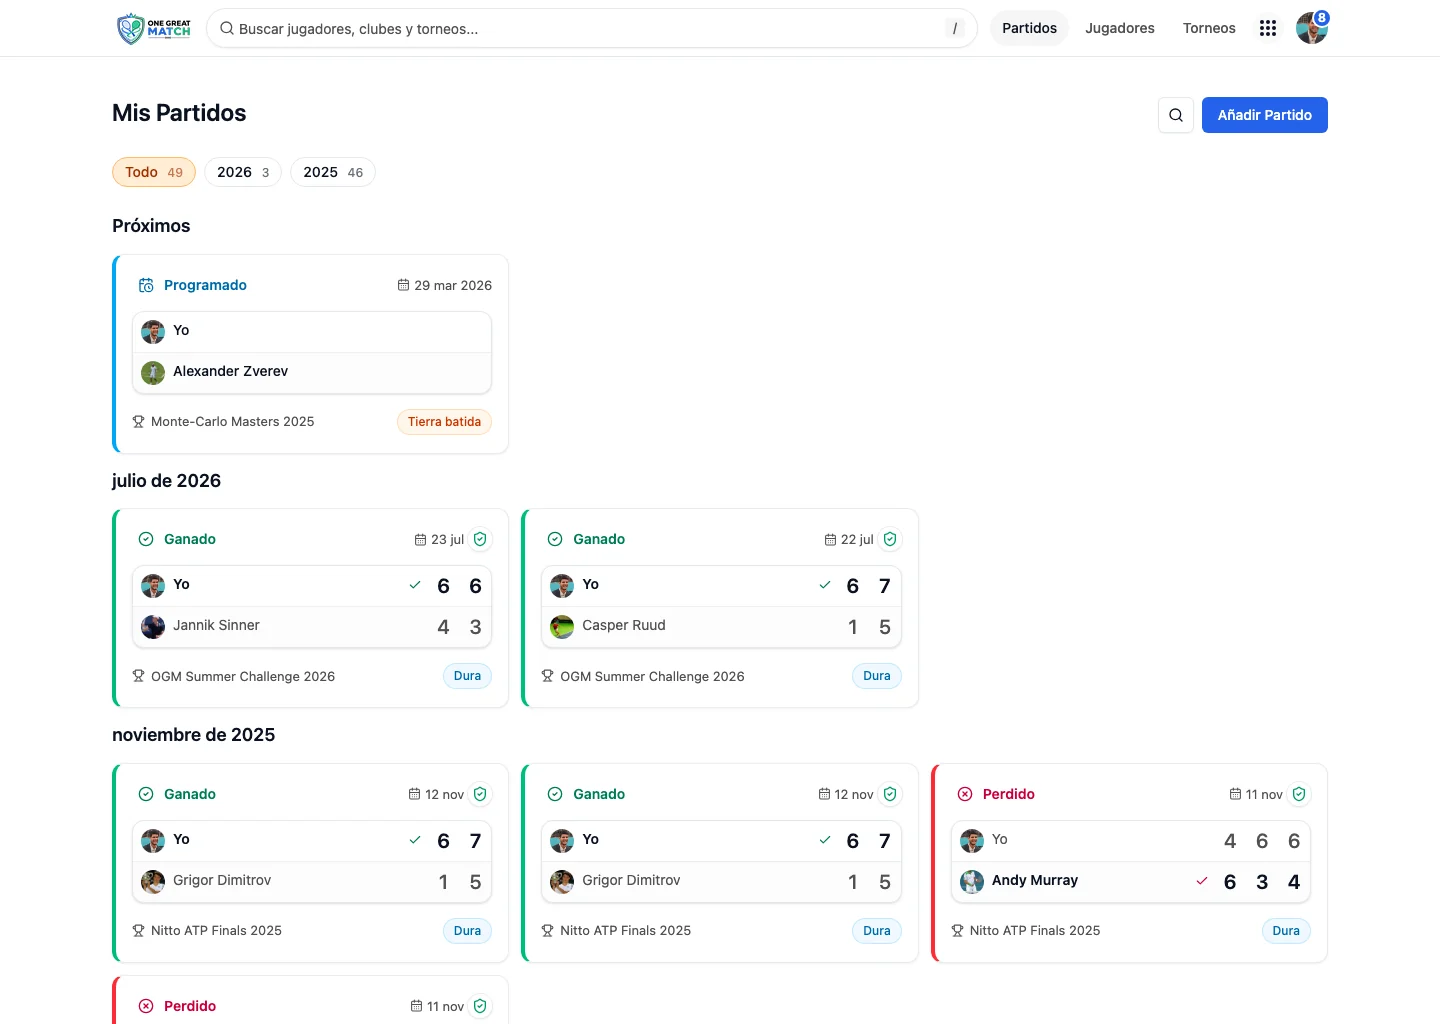Click the calendar icon beside 29 mar 2026
This screenshot has height=1024, width=1440.
[x=403, y=285]
